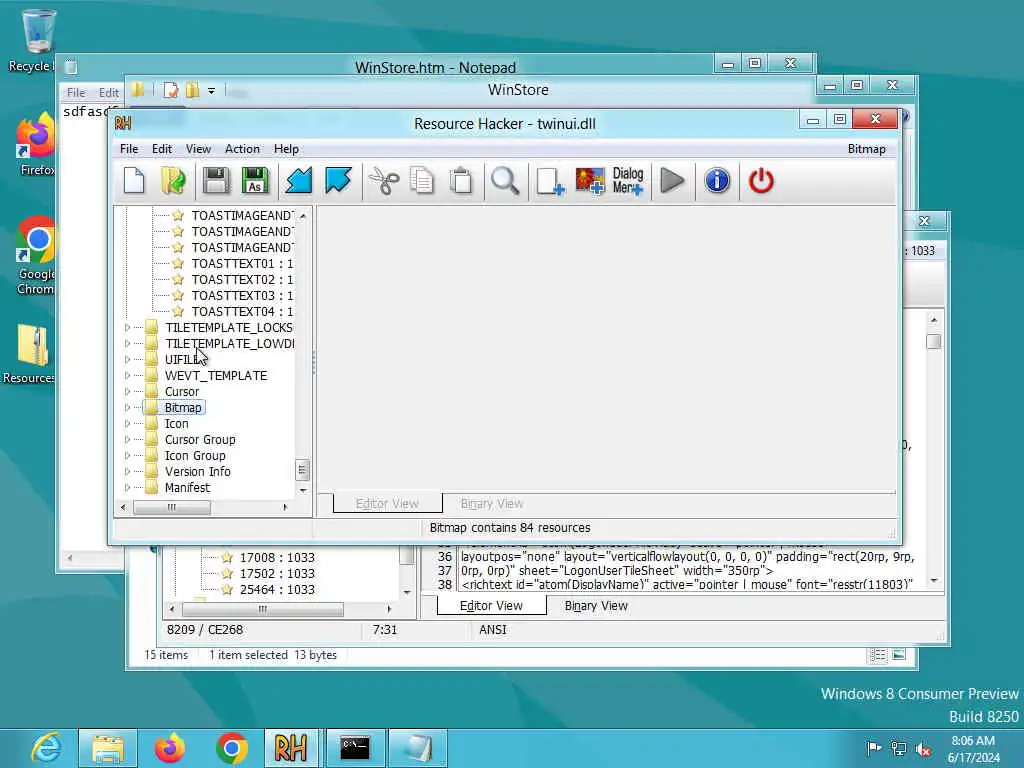Open a file using the green folder icon

173,181
